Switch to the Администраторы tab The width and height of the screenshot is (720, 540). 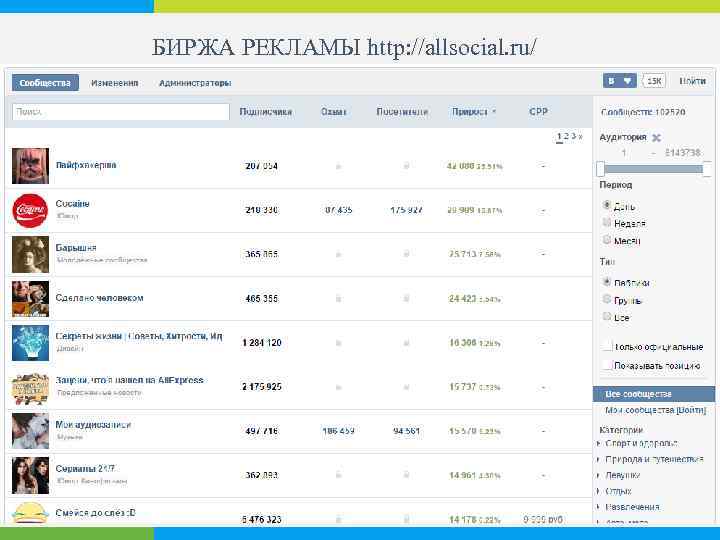[195, 83]
